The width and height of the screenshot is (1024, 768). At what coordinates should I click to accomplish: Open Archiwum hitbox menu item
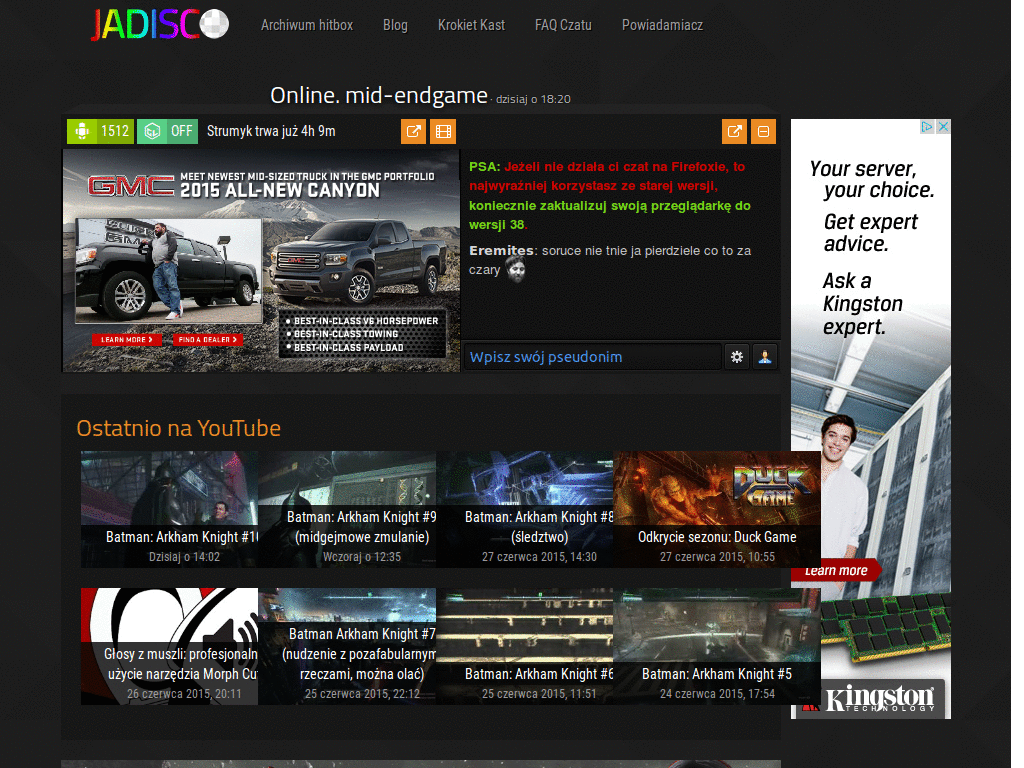click(x=307, y=25)
